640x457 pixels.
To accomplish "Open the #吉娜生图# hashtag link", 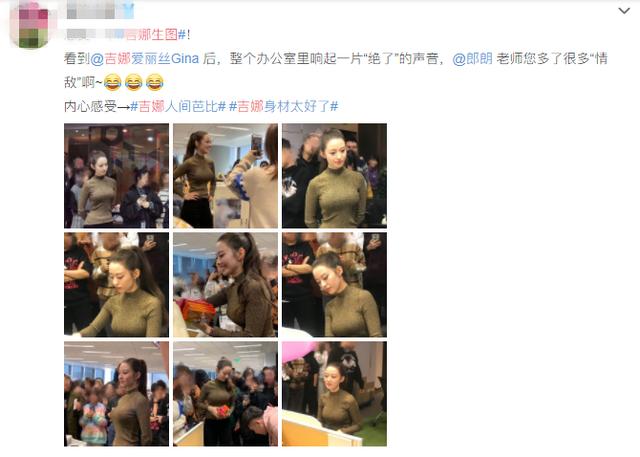I will pos(150,35).
